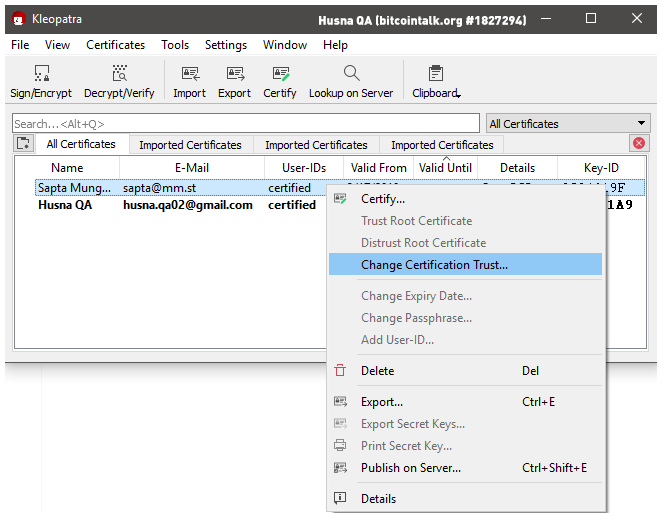Open the Tools menu
This screenshot has width=663, height=519.
[175, 45]
